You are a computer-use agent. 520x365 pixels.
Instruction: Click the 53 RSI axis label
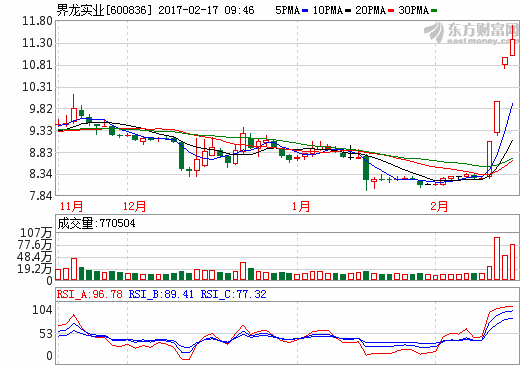click(x=46, y=334)
